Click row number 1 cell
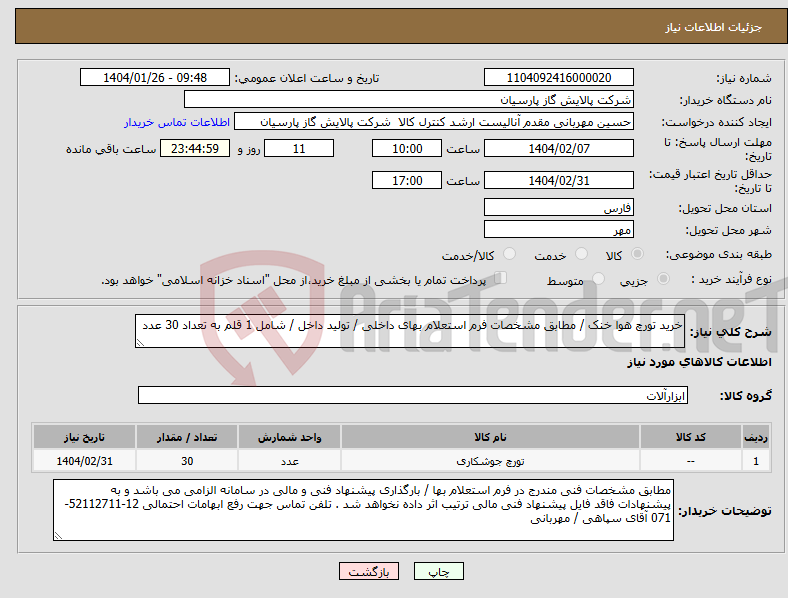Viewport: 788px width, 598px height. (x=756, y=461)
